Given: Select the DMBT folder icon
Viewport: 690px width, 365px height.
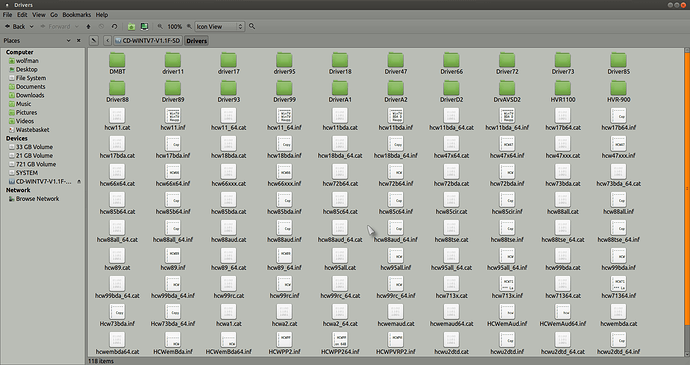Looking at the screenshot, I should pyautogui.click(x=117, y=60).
